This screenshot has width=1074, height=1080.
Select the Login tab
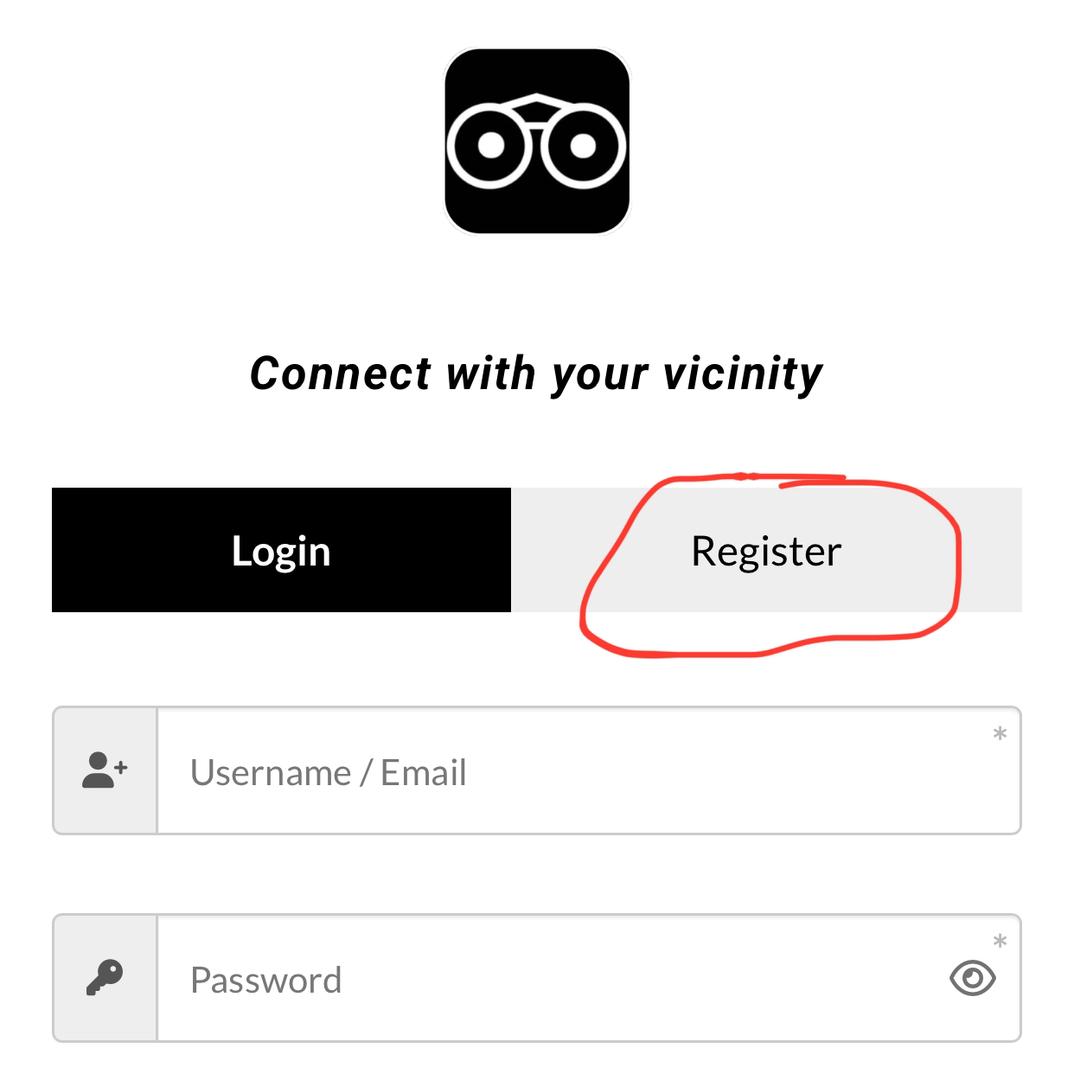pos(281,550)
